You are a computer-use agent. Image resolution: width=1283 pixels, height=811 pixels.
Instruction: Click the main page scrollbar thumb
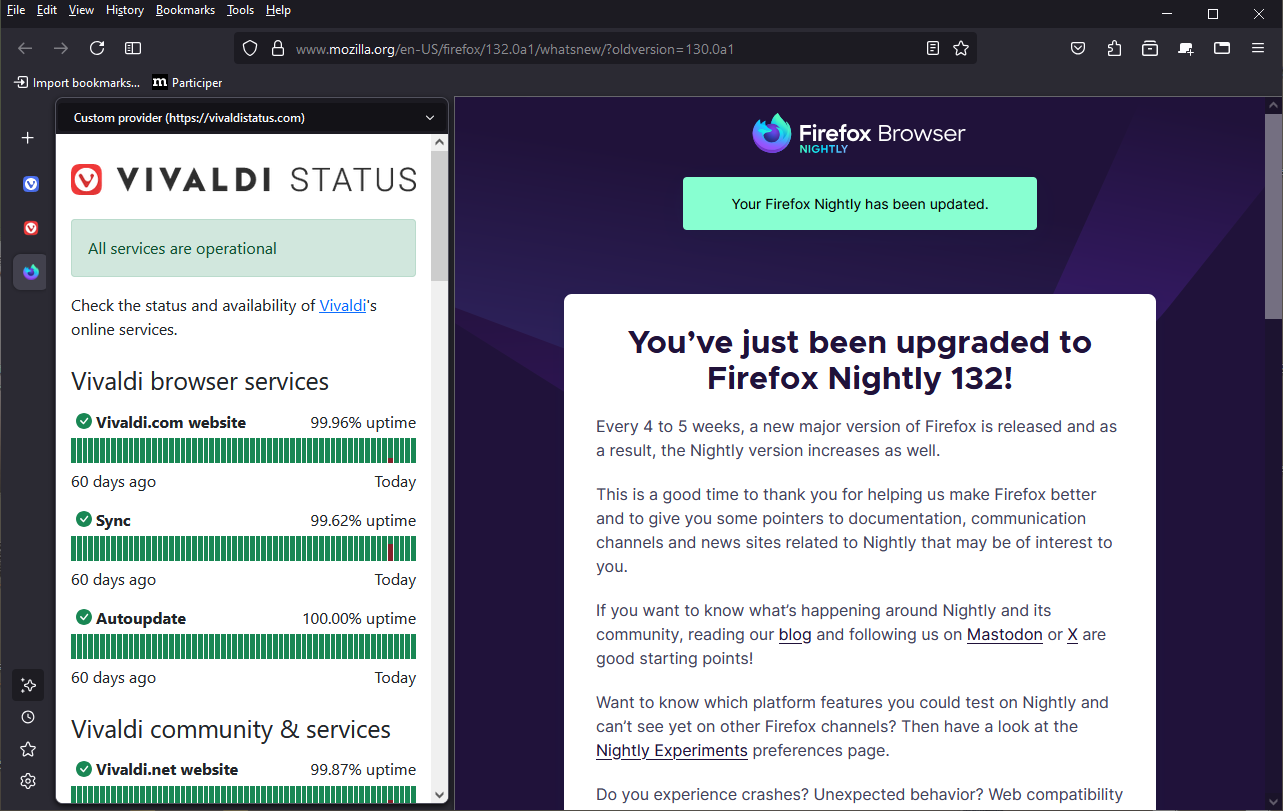pos(1274,217)
